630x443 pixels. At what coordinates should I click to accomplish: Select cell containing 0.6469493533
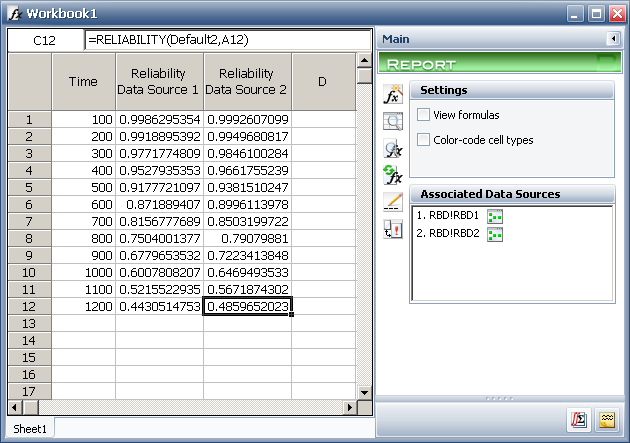click(248, 272)
